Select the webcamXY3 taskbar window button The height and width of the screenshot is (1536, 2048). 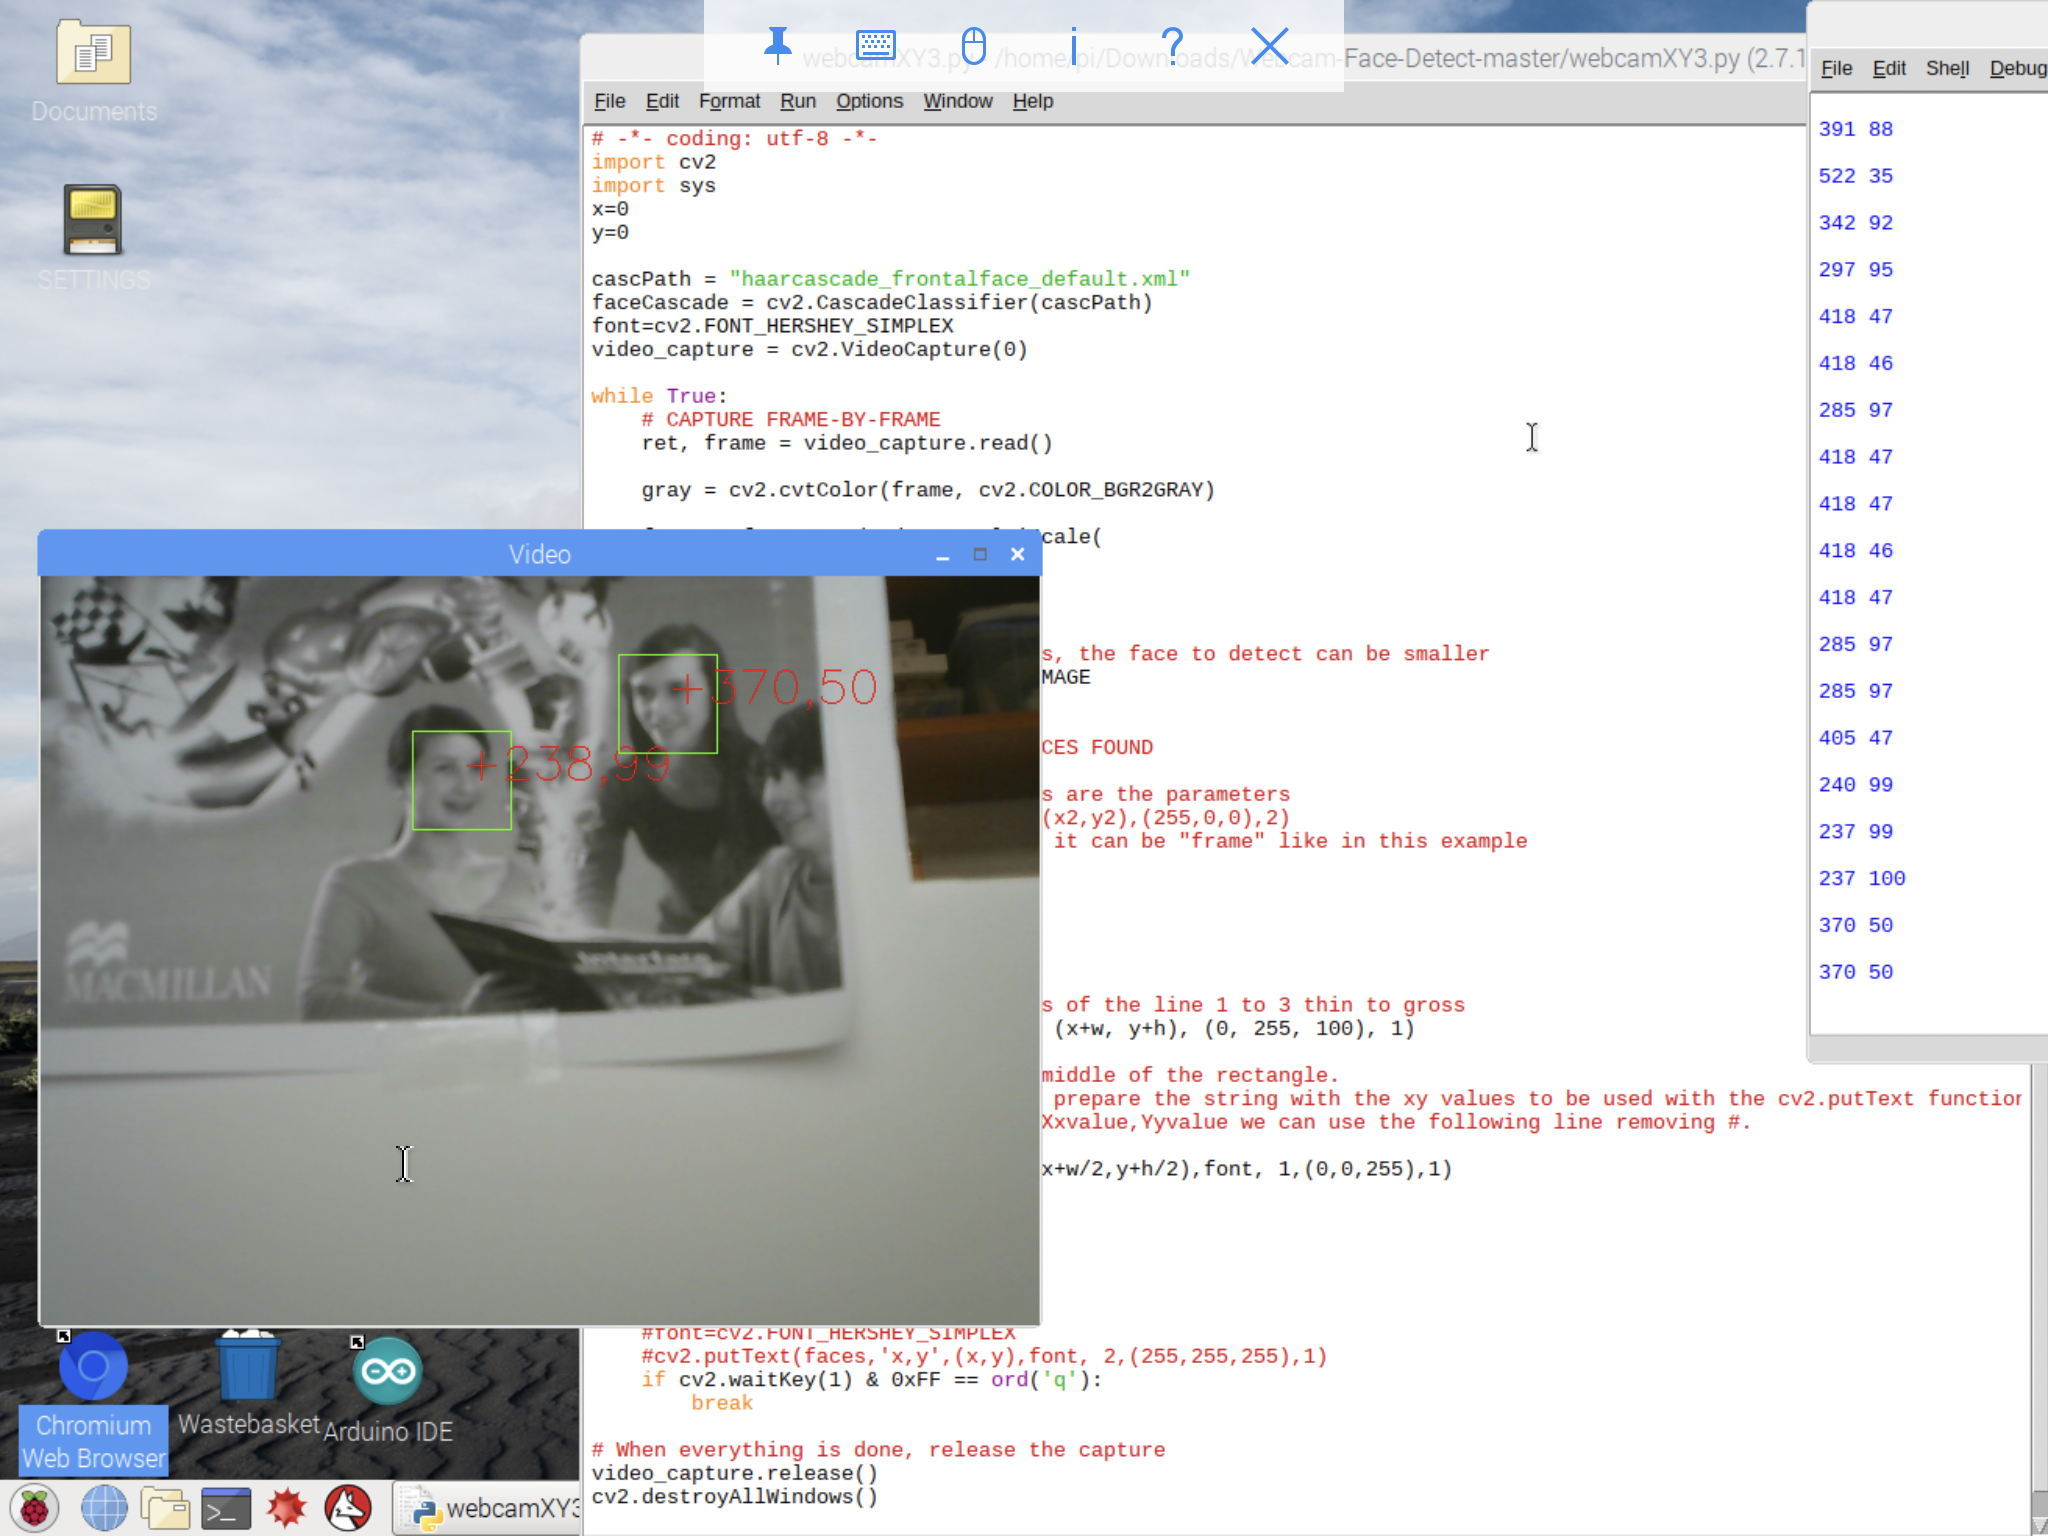pyautogui.click(x=488, y=1508)
